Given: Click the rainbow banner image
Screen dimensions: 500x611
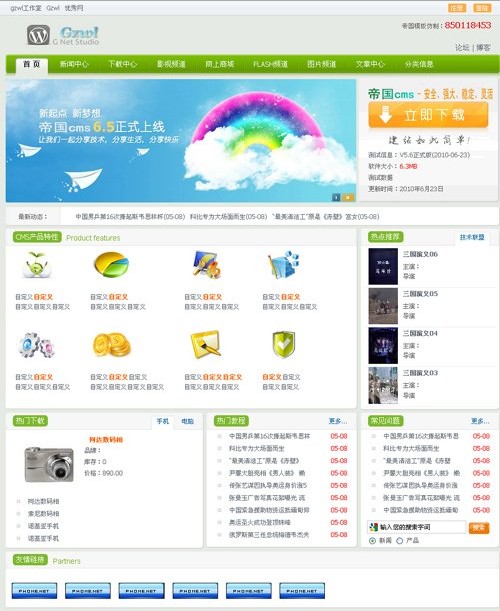Looking at the screenshot, I should pos(181,141).
